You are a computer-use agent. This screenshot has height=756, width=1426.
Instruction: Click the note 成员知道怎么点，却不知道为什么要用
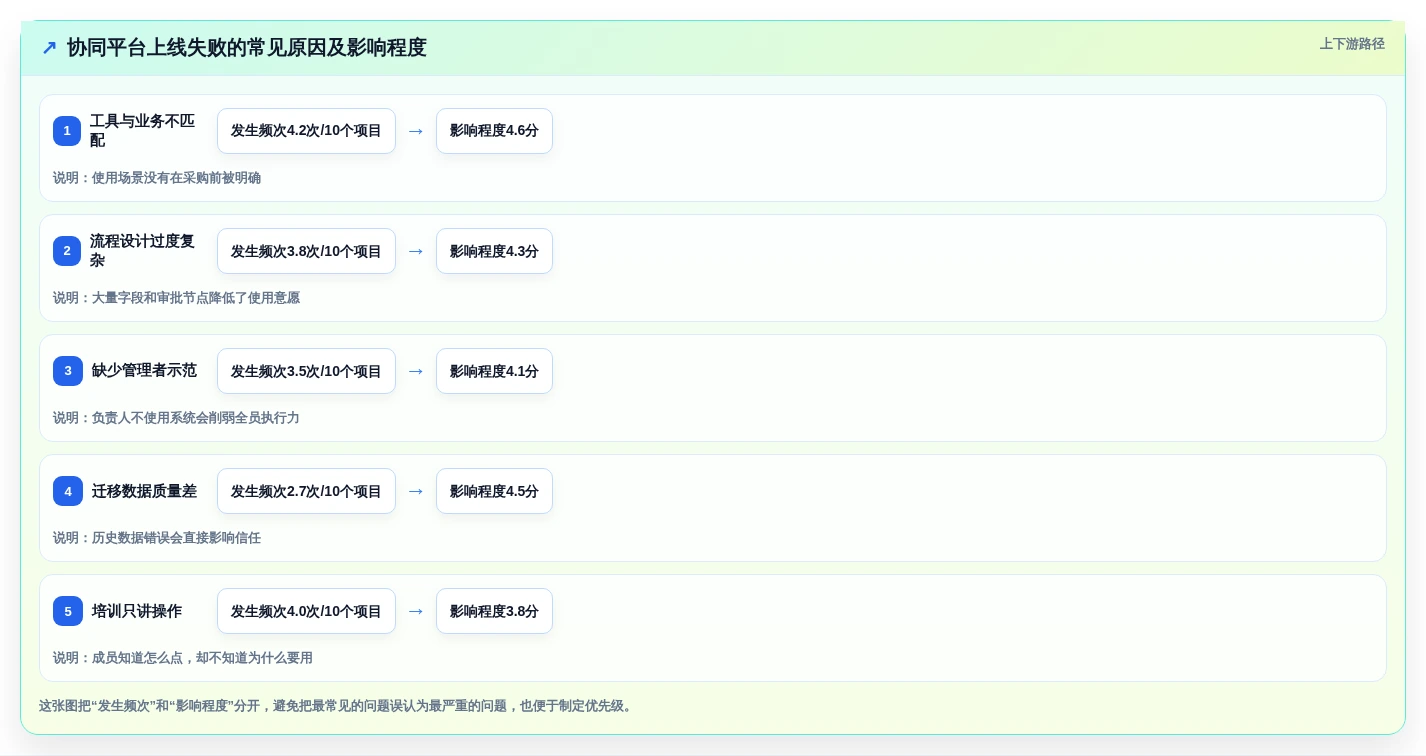202,658
